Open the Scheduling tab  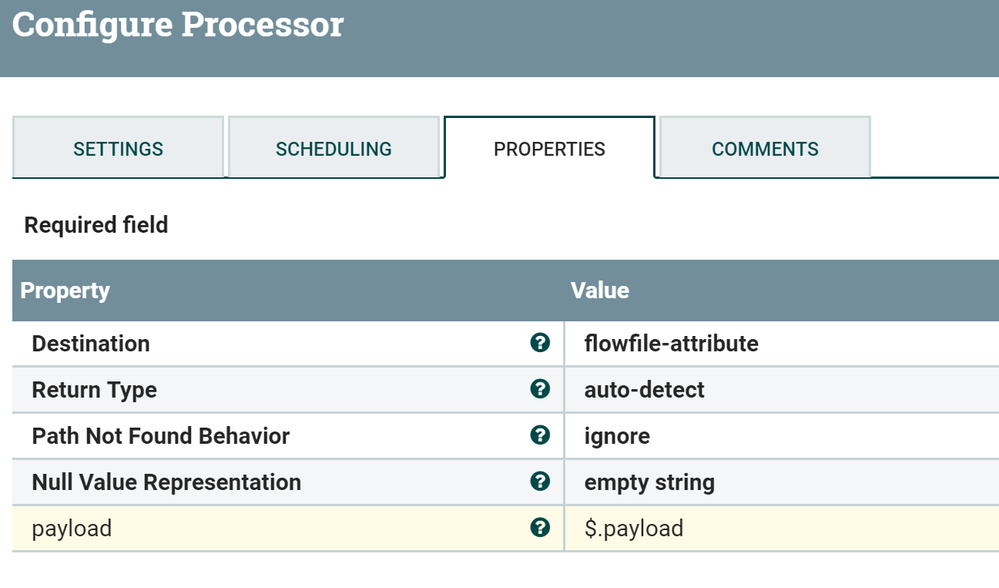click(x=333, y=149)
